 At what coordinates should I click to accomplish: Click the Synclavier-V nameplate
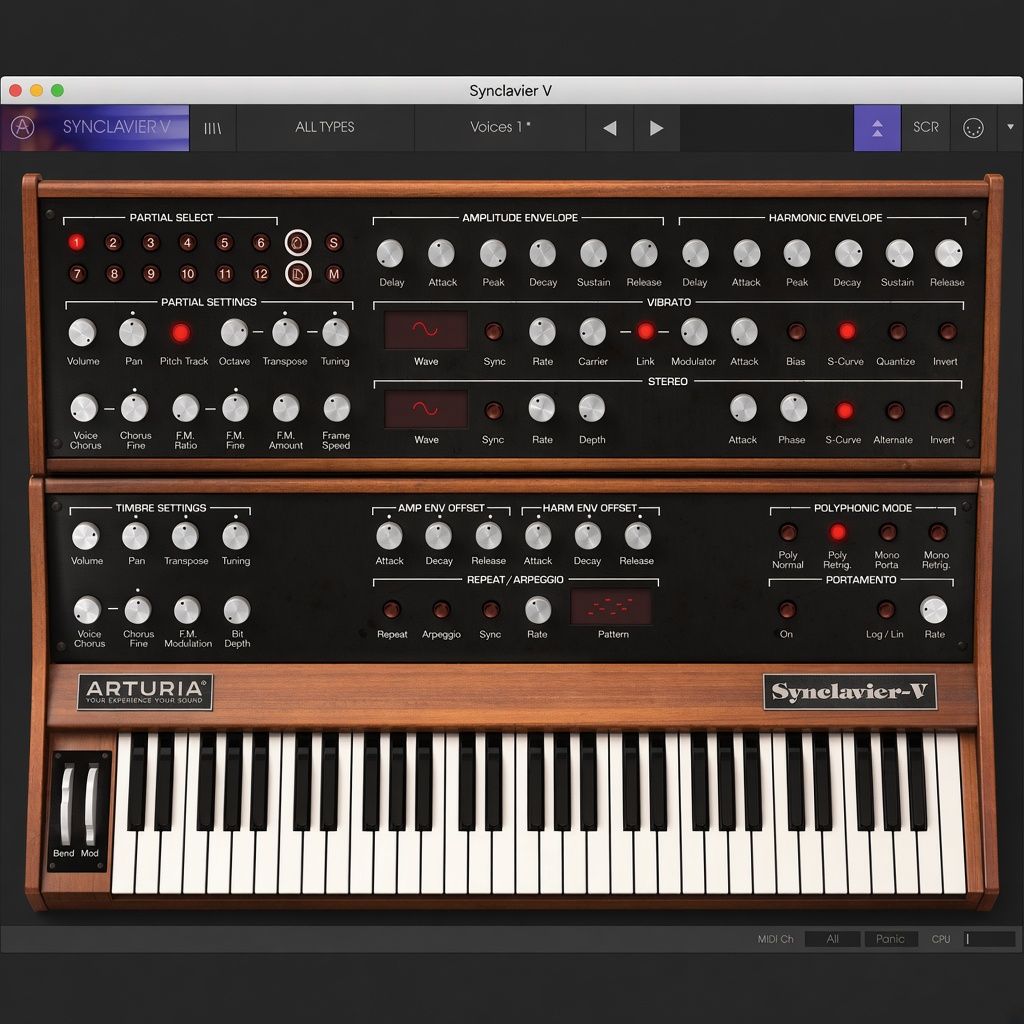click(850, 692)
